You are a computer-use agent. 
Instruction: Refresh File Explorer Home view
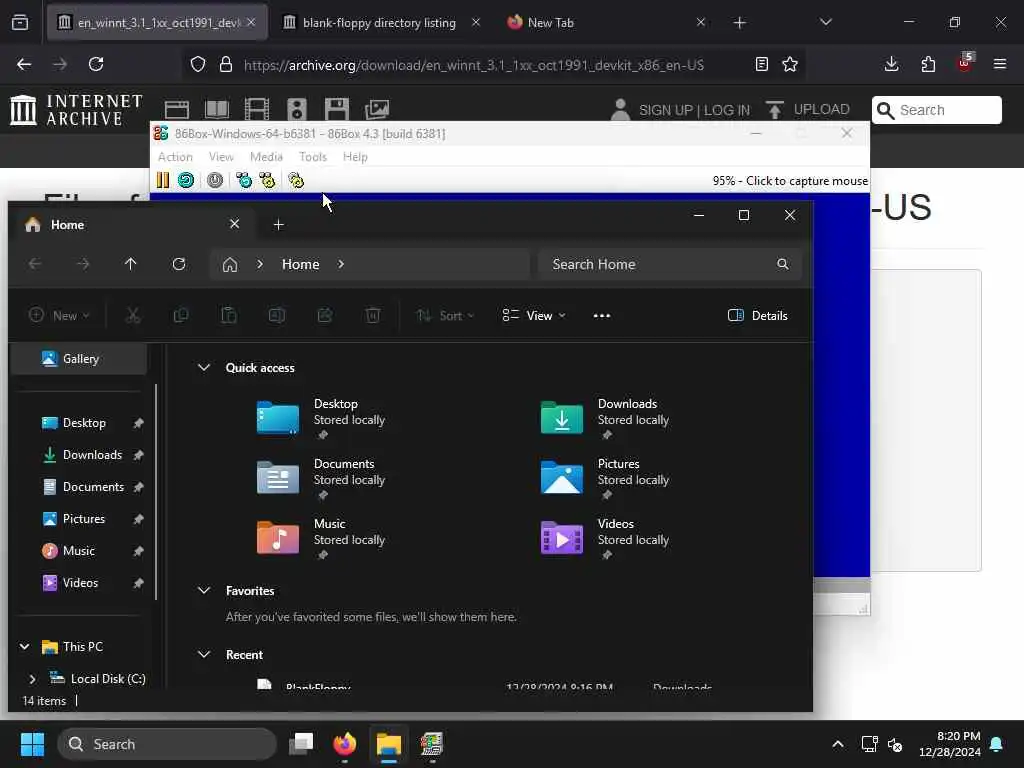coord(179,264)
